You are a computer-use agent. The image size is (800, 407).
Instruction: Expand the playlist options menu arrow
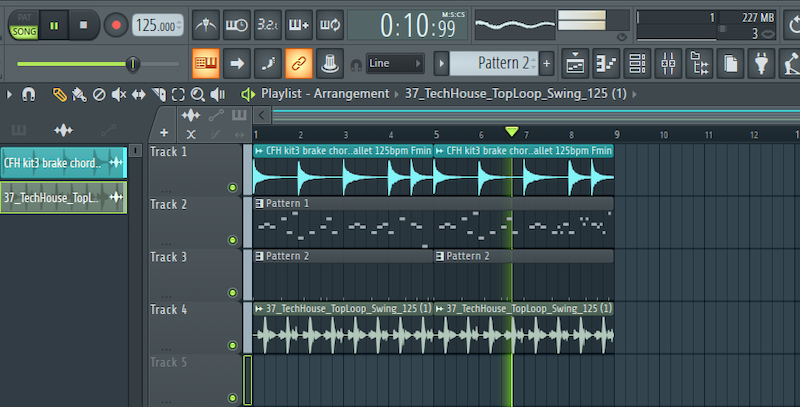pos(9,94)
